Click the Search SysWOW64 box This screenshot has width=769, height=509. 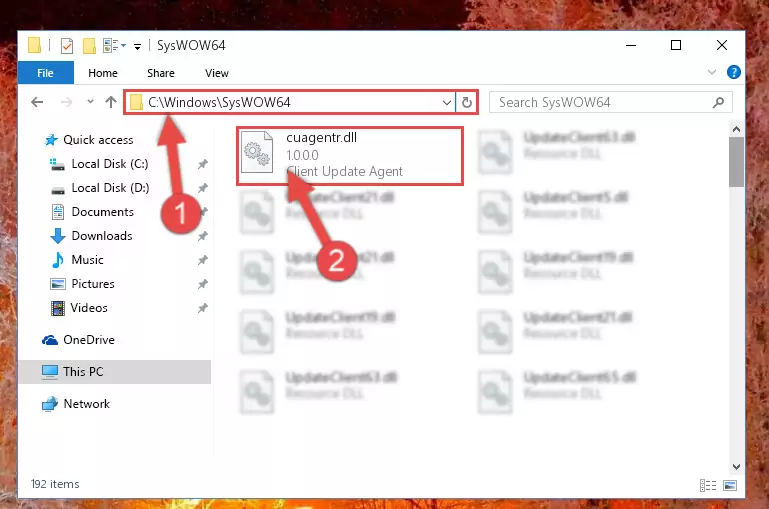click(x=611, y=102)
